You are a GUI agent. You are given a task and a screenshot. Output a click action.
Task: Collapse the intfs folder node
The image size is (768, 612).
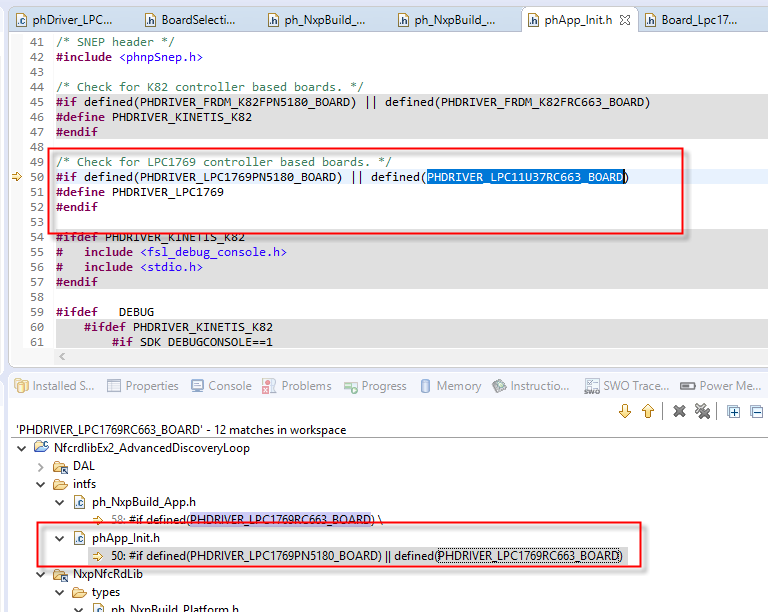tap(41, 485)
